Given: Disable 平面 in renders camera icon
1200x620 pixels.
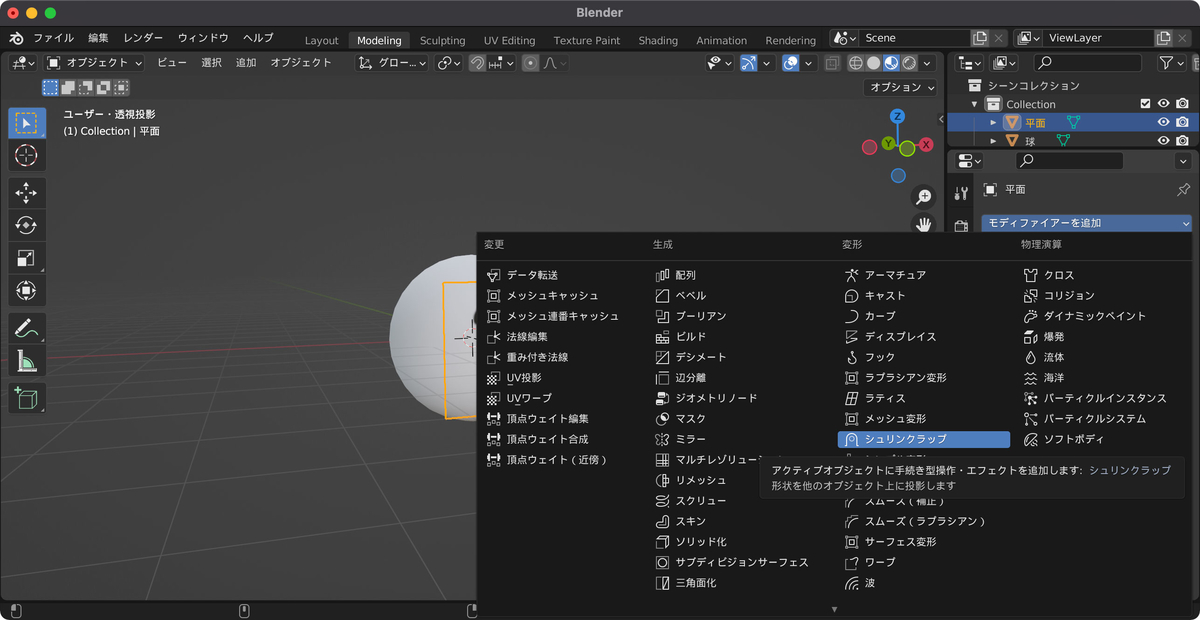Looking at the screenshot, I should click(1182, 122).
